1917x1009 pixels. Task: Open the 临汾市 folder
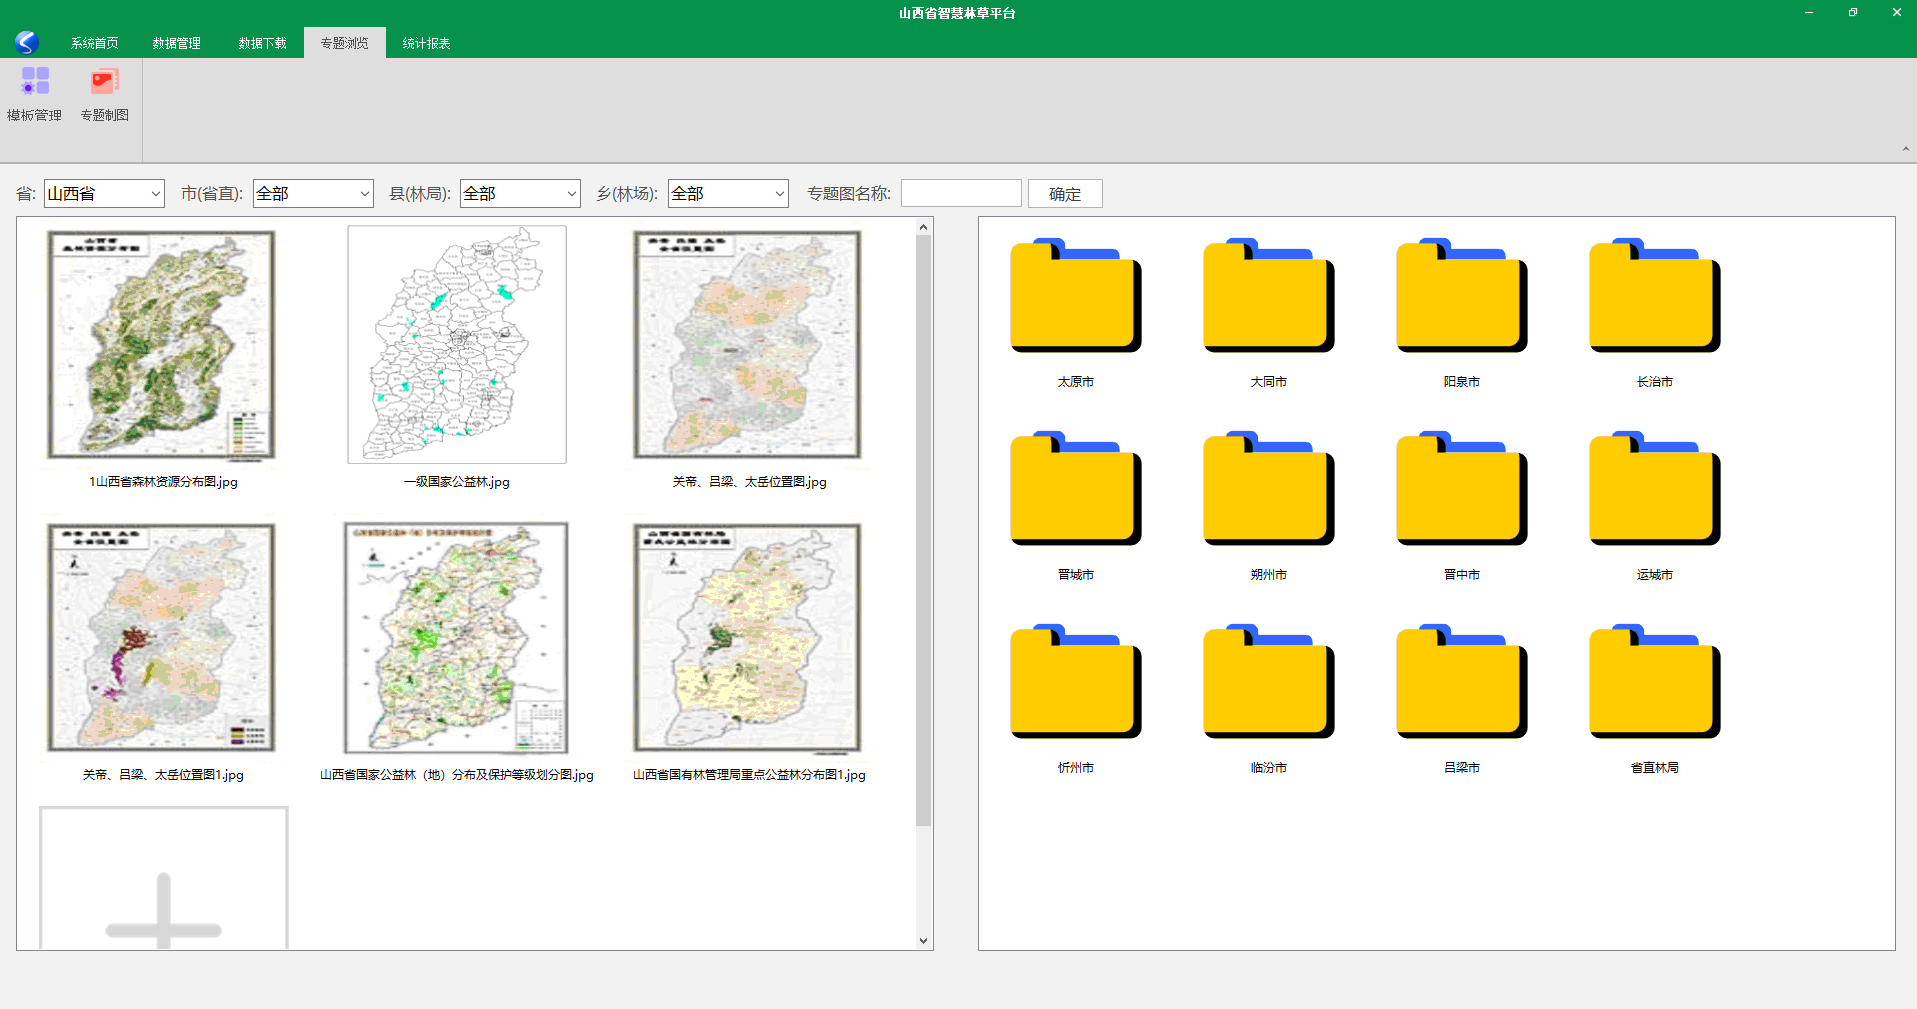(1268, 684)
